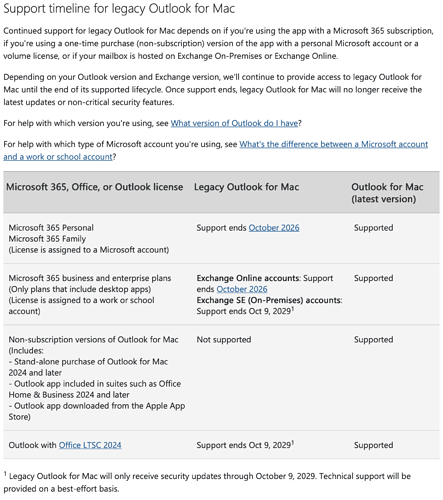Select "Supported" in the Microsoft 365 Personal row

click(x=373, y=228)
